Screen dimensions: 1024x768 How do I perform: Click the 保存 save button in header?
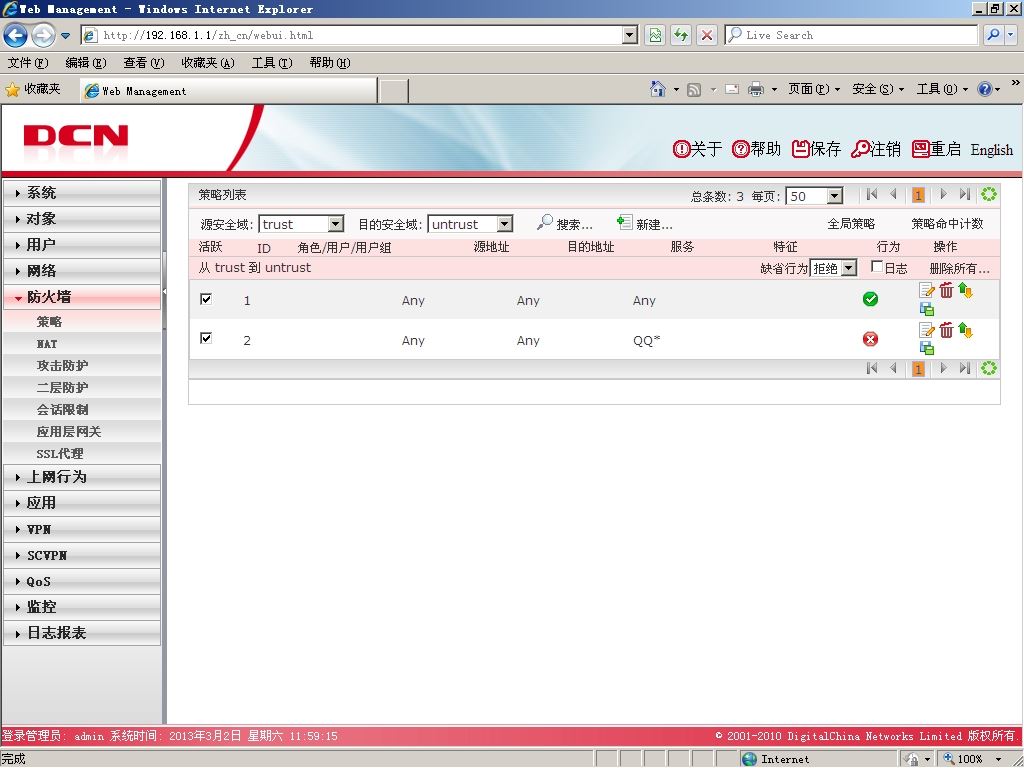tap(816, 149)
